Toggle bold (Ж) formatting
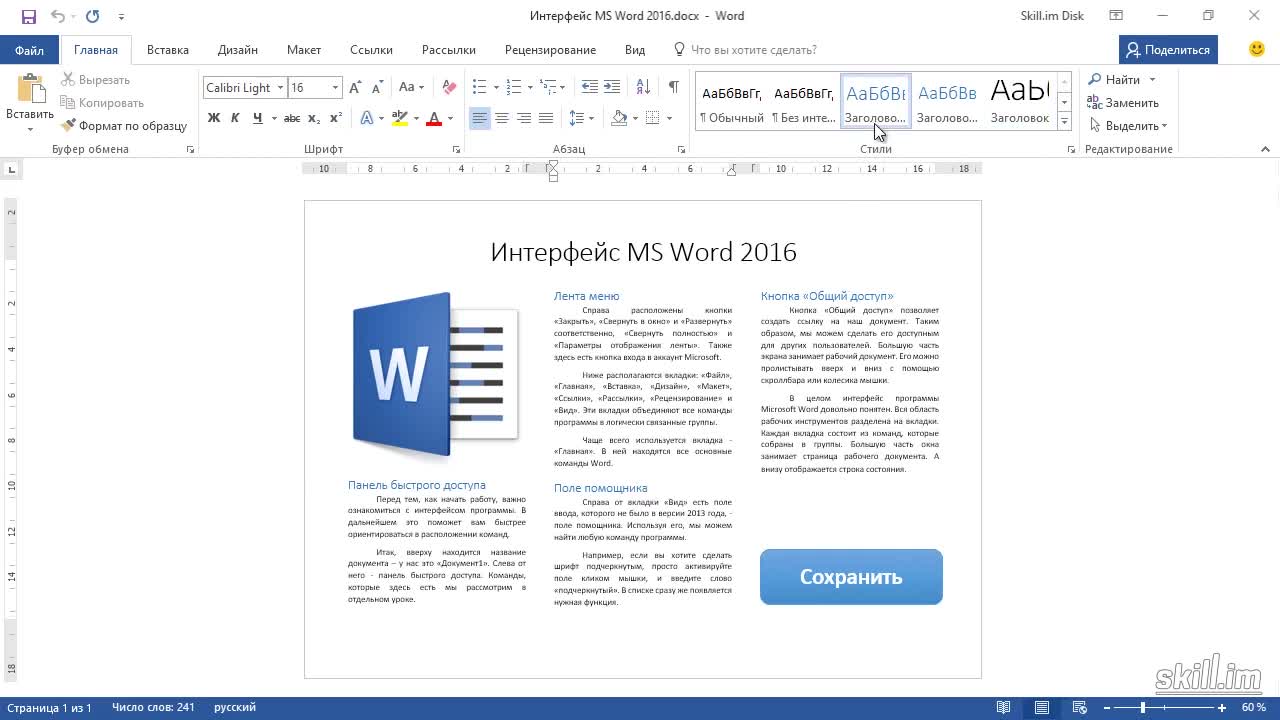Image resolution: width=1280 pixels, height=720 pixels. [214, 118]
